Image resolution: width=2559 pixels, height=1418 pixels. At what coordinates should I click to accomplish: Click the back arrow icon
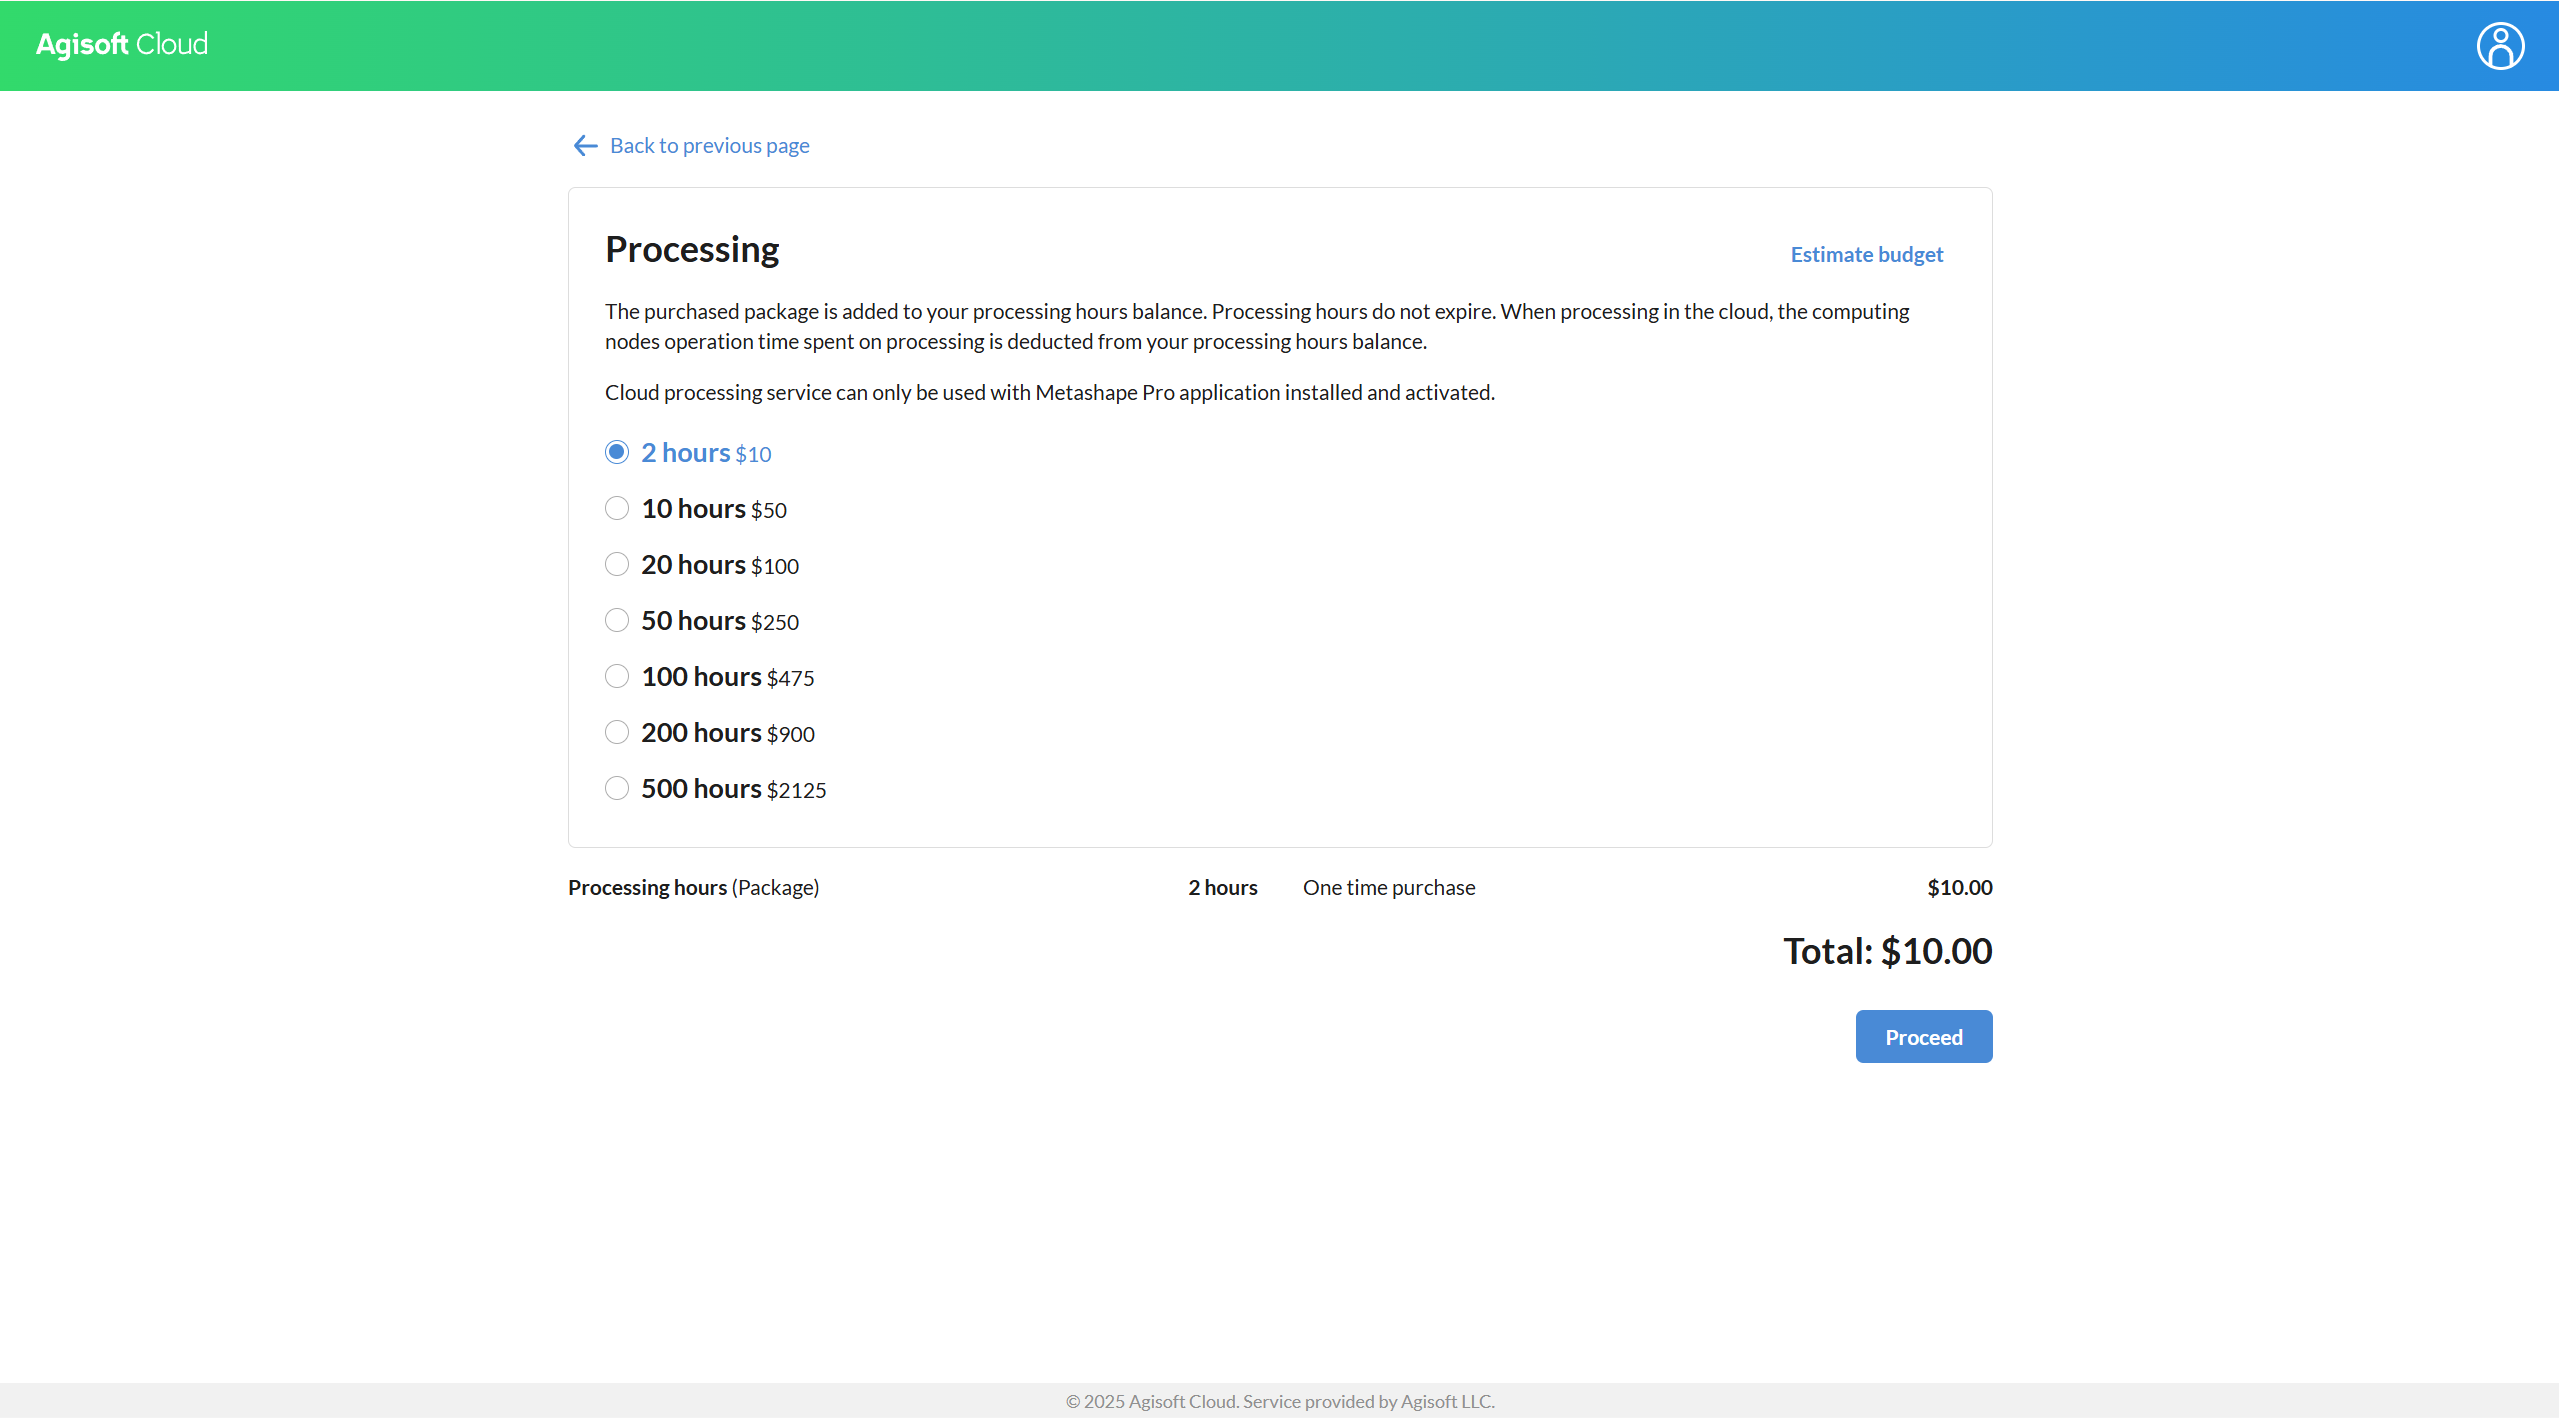[x=585, y=146]
